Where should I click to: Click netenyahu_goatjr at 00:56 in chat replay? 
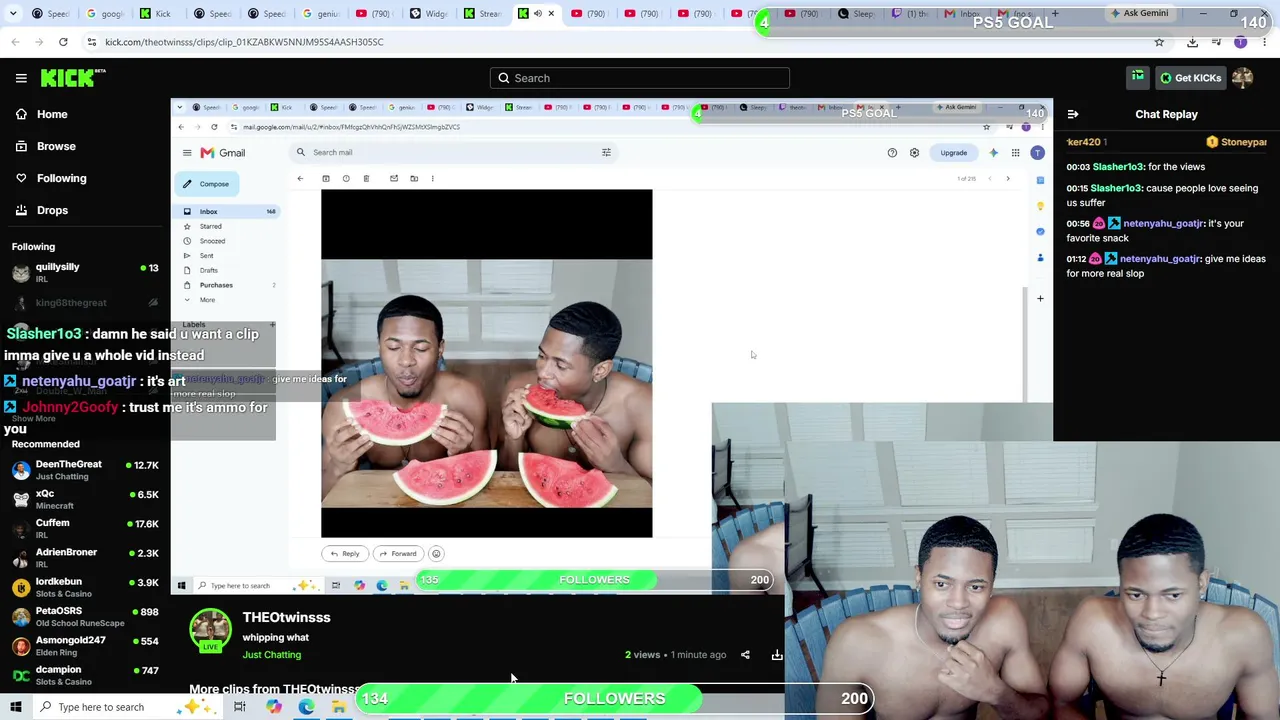(x=1161, y=223)
